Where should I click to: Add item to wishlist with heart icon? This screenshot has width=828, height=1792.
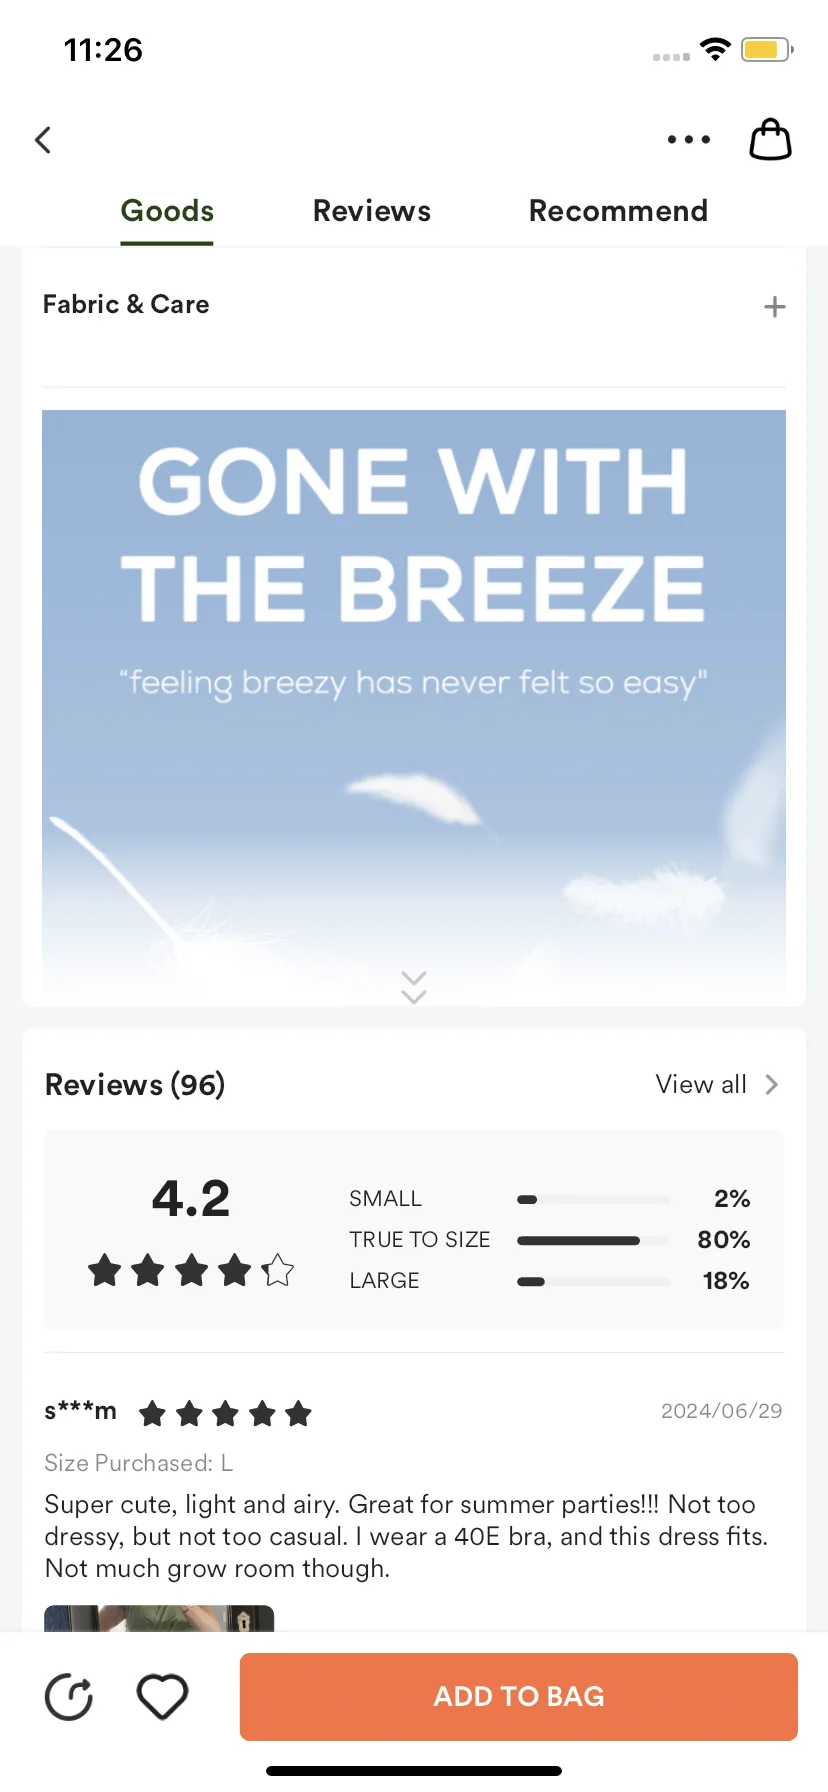click(162, 1697)
